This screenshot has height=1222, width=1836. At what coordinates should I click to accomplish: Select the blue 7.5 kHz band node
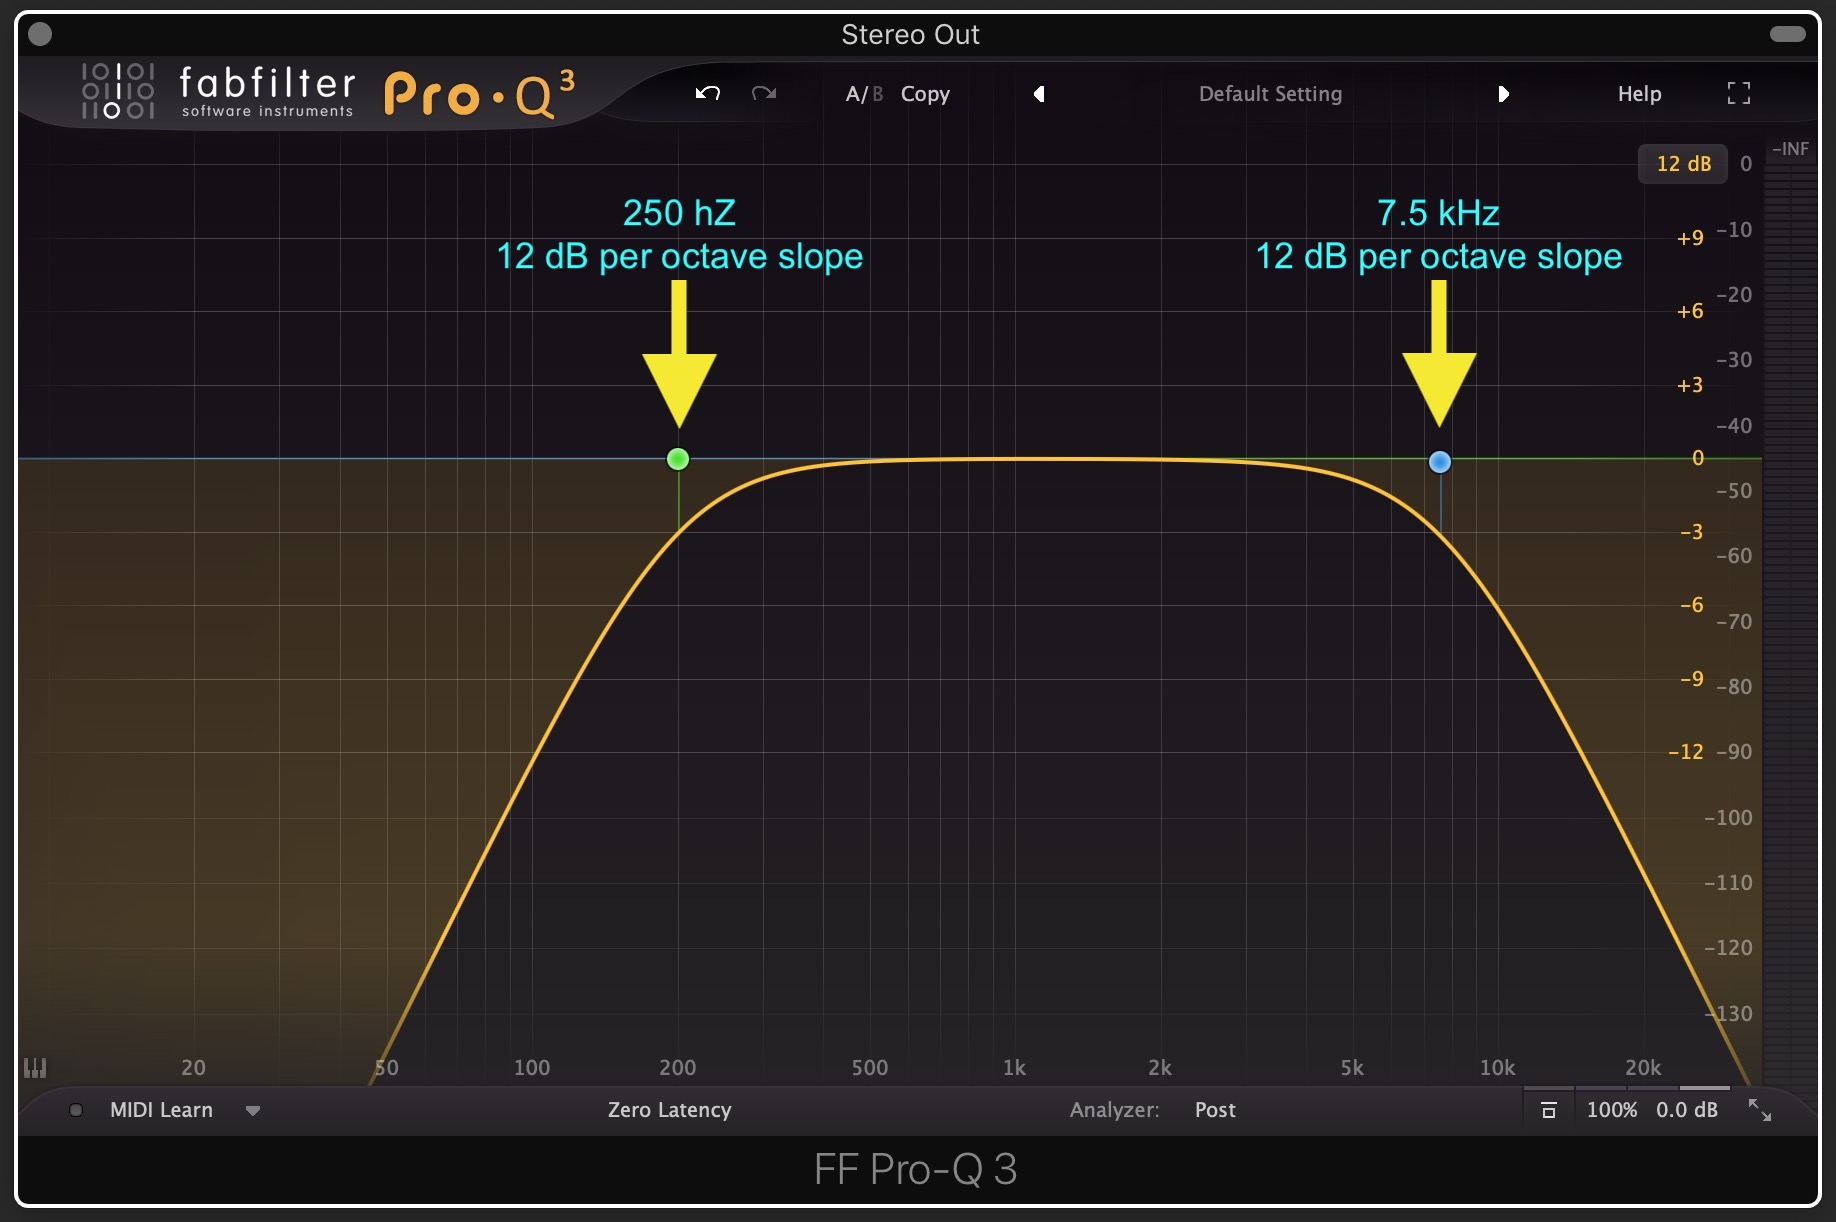tap(1440, 462)
